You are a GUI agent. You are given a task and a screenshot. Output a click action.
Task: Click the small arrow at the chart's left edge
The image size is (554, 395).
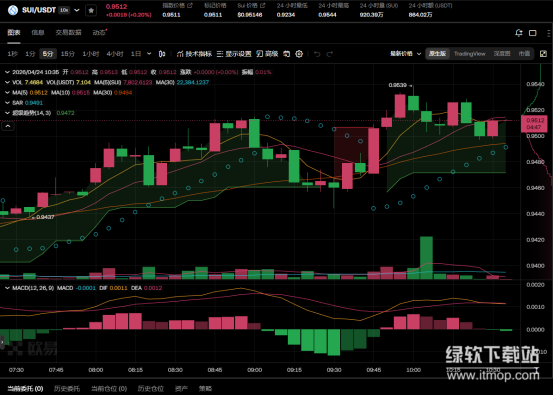(2, 342)
